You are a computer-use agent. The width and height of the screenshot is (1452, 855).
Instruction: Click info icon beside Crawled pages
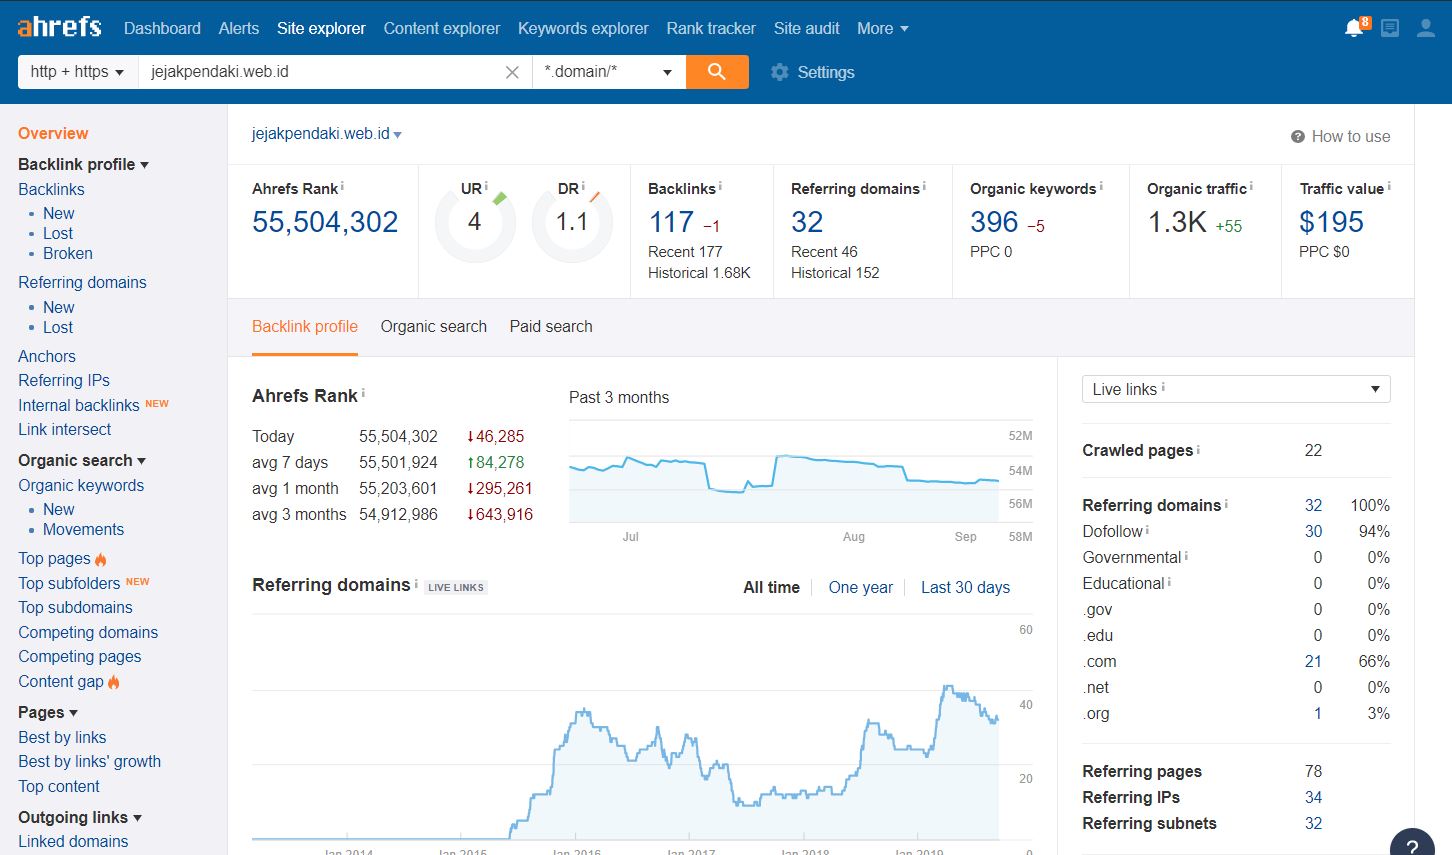click(1198, 449)
